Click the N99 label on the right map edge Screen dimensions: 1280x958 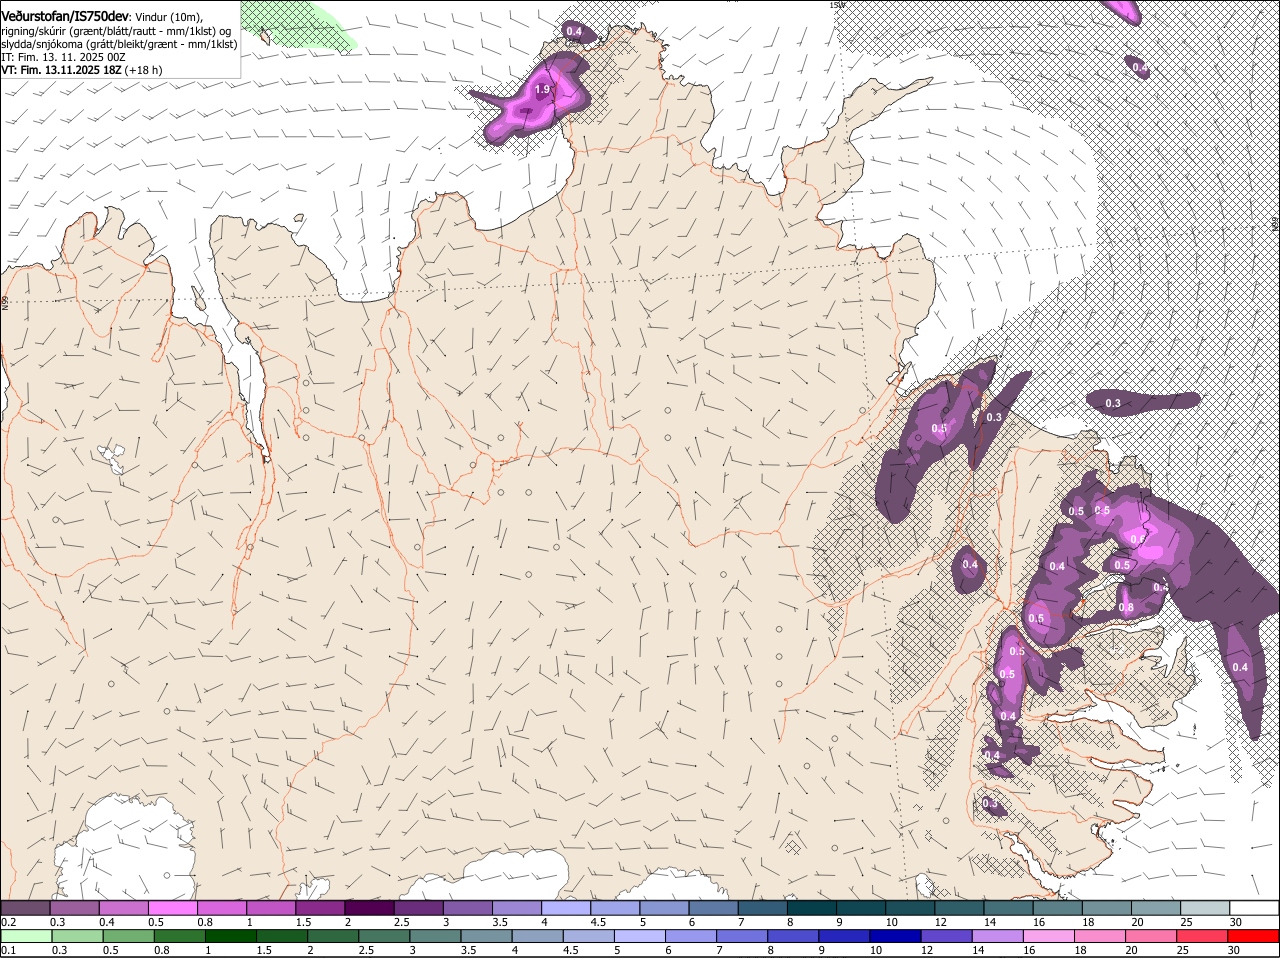click(x=1275, y=224)
